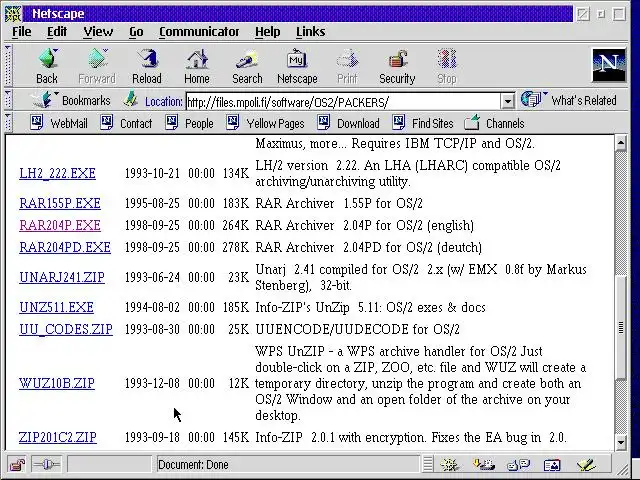The height and width of the screenshot is (480, 640).
Task: Open the Communicator menu
Action: coord(199,31)
